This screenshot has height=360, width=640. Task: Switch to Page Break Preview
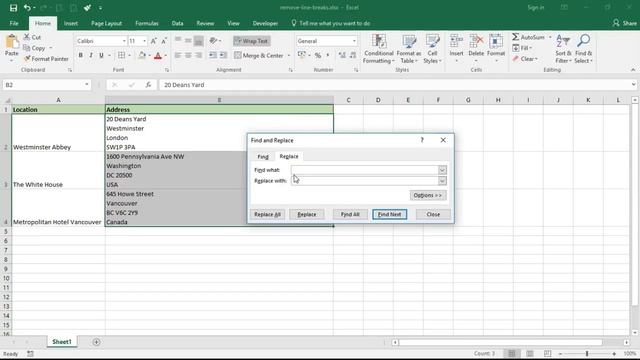tap(547, 353)
